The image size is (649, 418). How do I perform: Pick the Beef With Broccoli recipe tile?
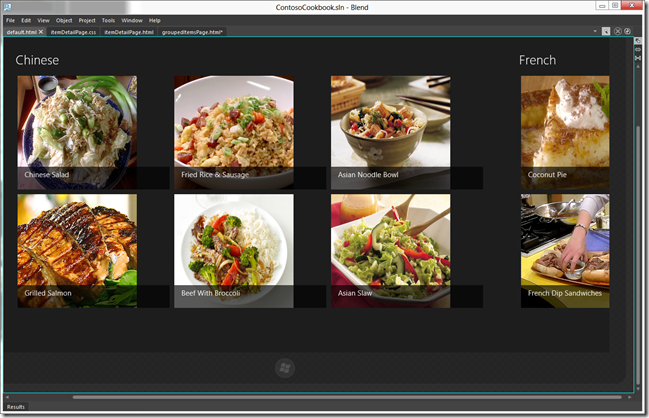pos(233,251)
